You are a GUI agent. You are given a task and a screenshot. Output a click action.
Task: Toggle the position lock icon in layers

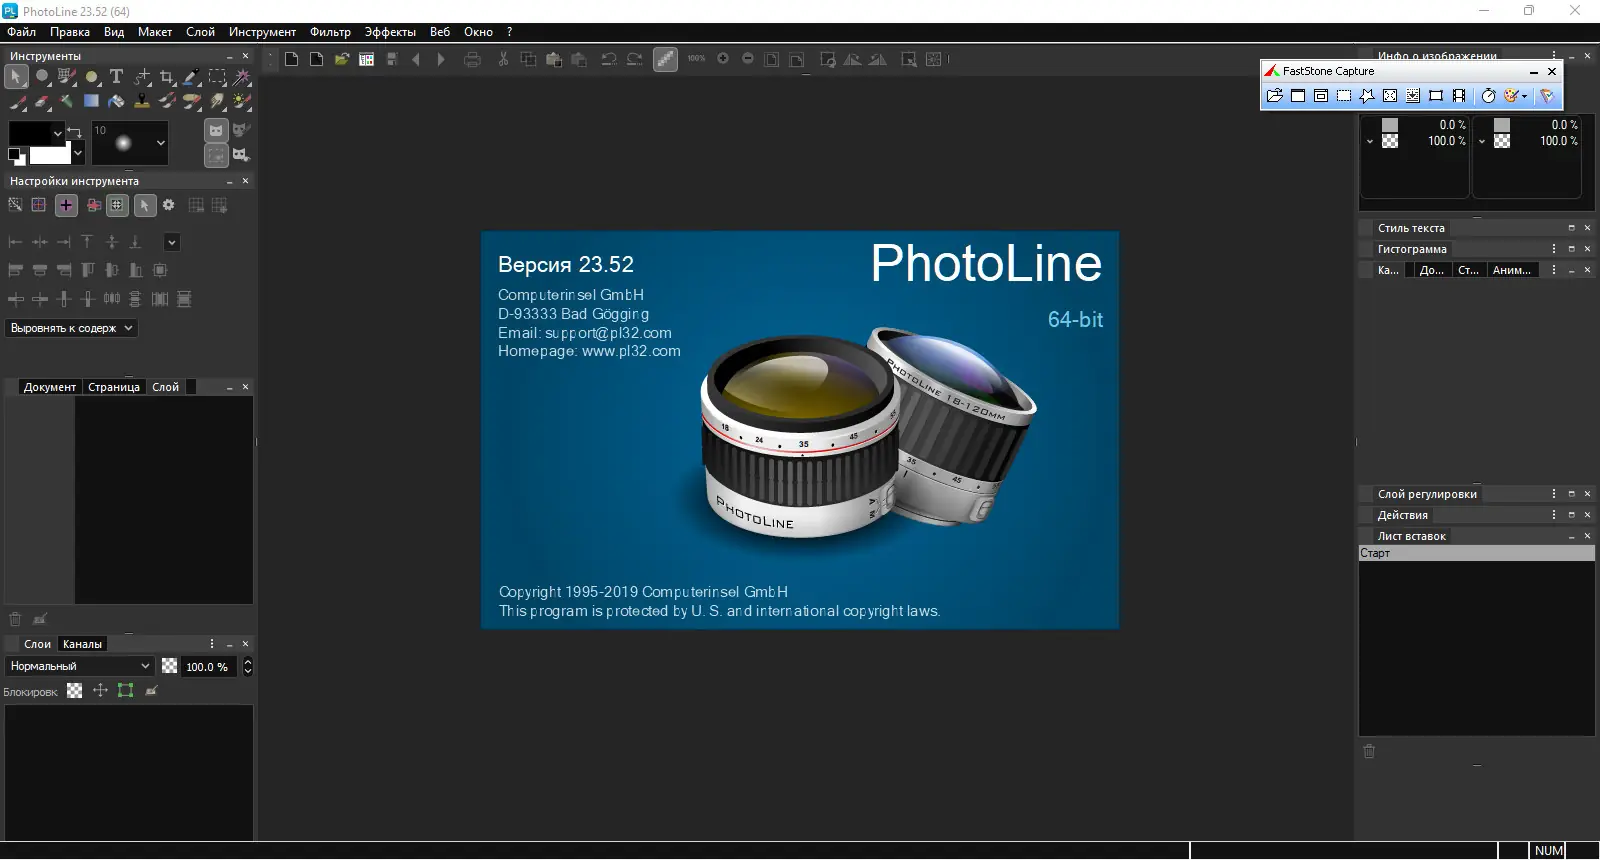100,691
